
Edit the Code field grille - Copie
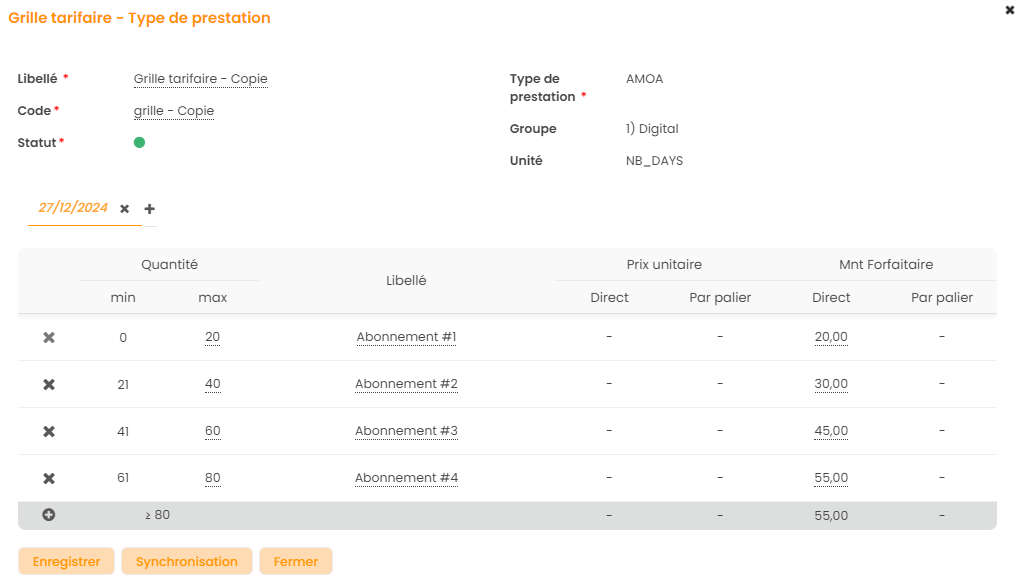point(174,111)
